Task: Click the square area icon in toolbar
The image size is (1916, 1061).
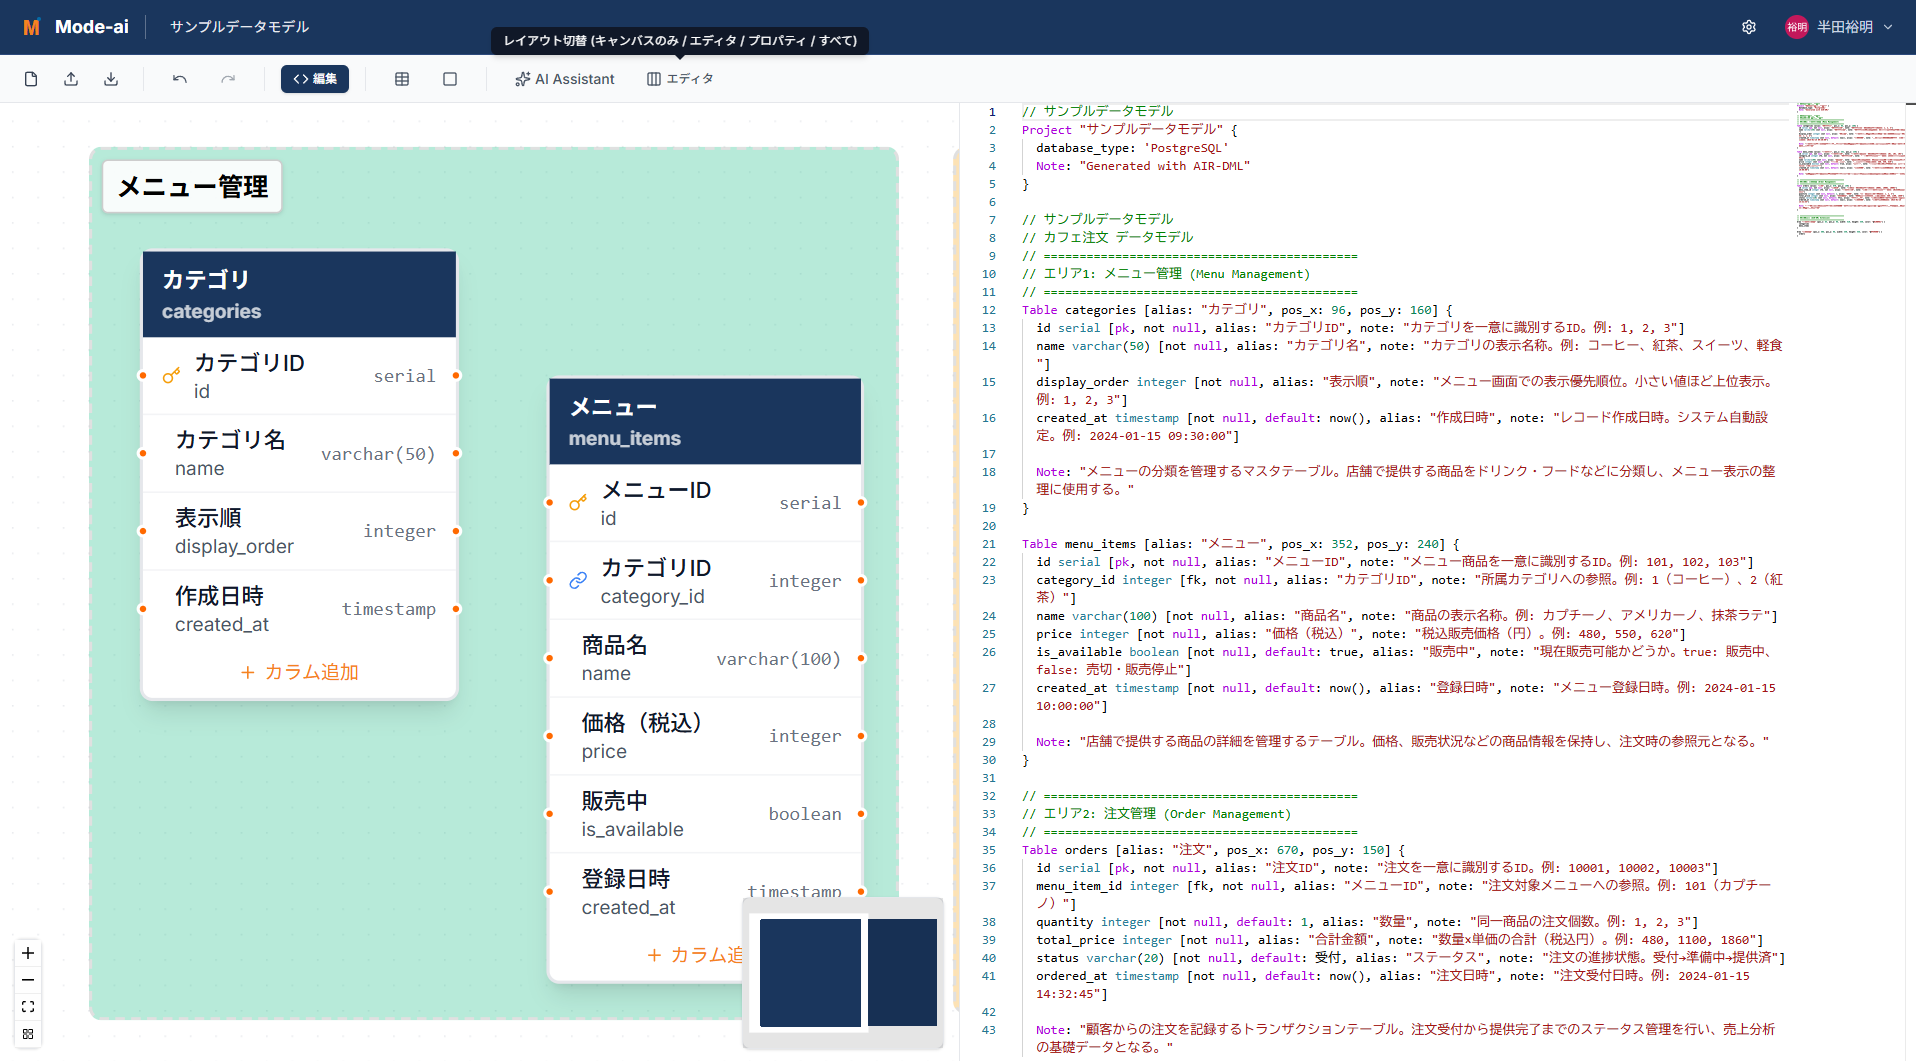Action: [x=450, y=79]
